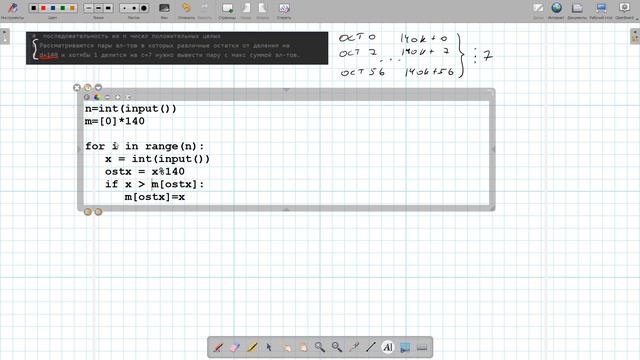Choose the large eraser size
Viewport: 640px width, 360px height.
click(x=144, y=8)
